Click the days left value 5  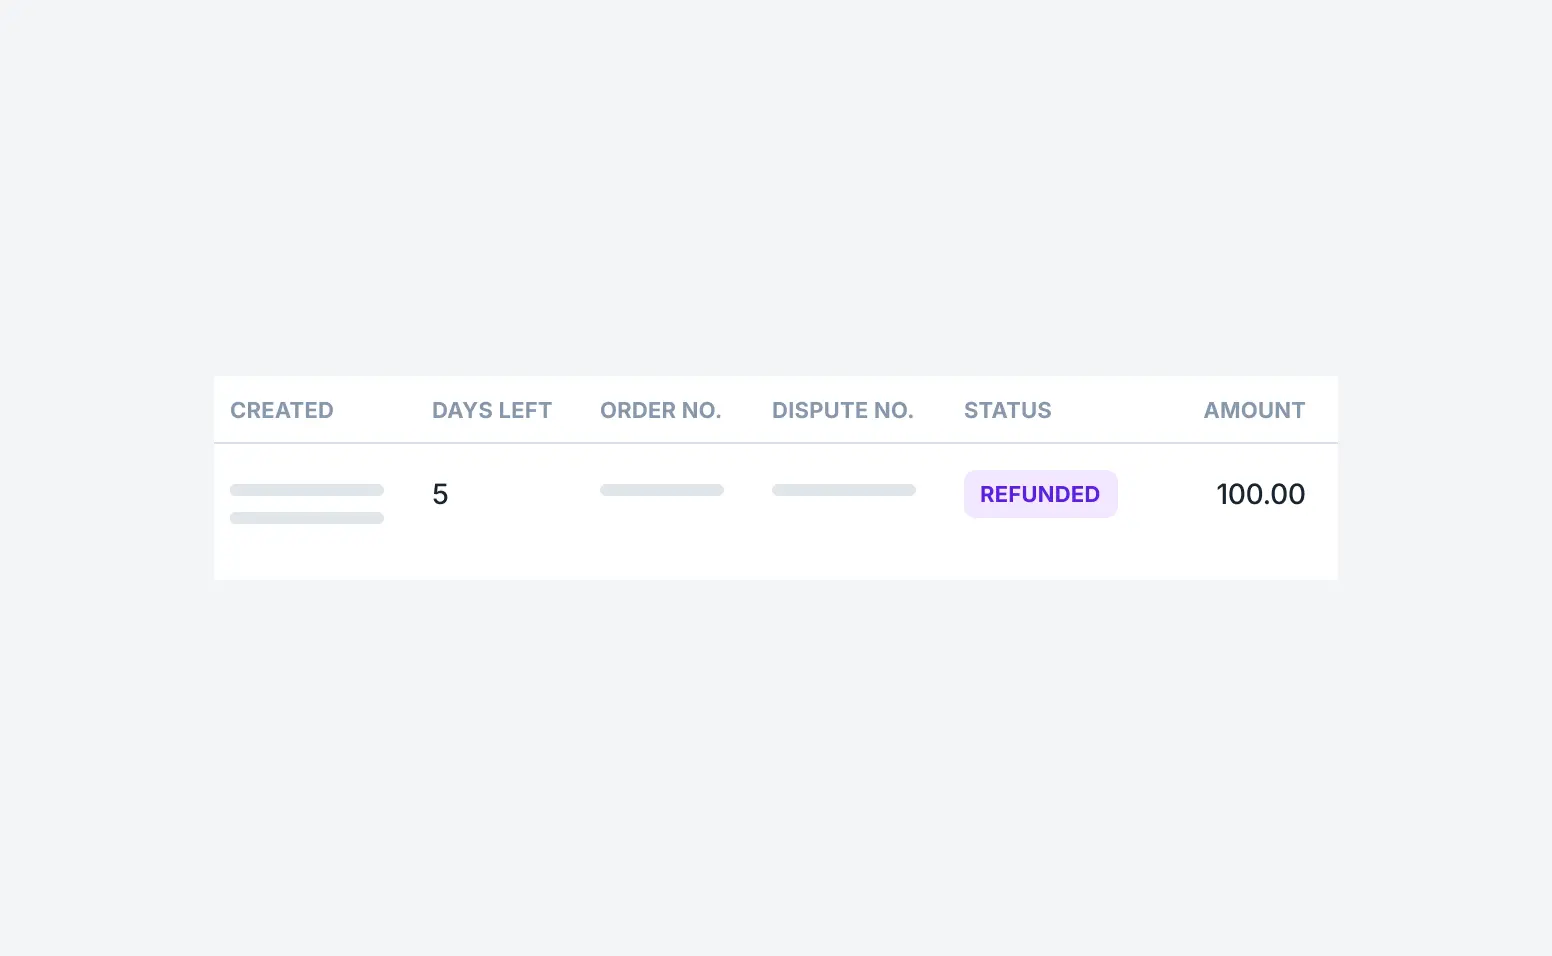440,494
